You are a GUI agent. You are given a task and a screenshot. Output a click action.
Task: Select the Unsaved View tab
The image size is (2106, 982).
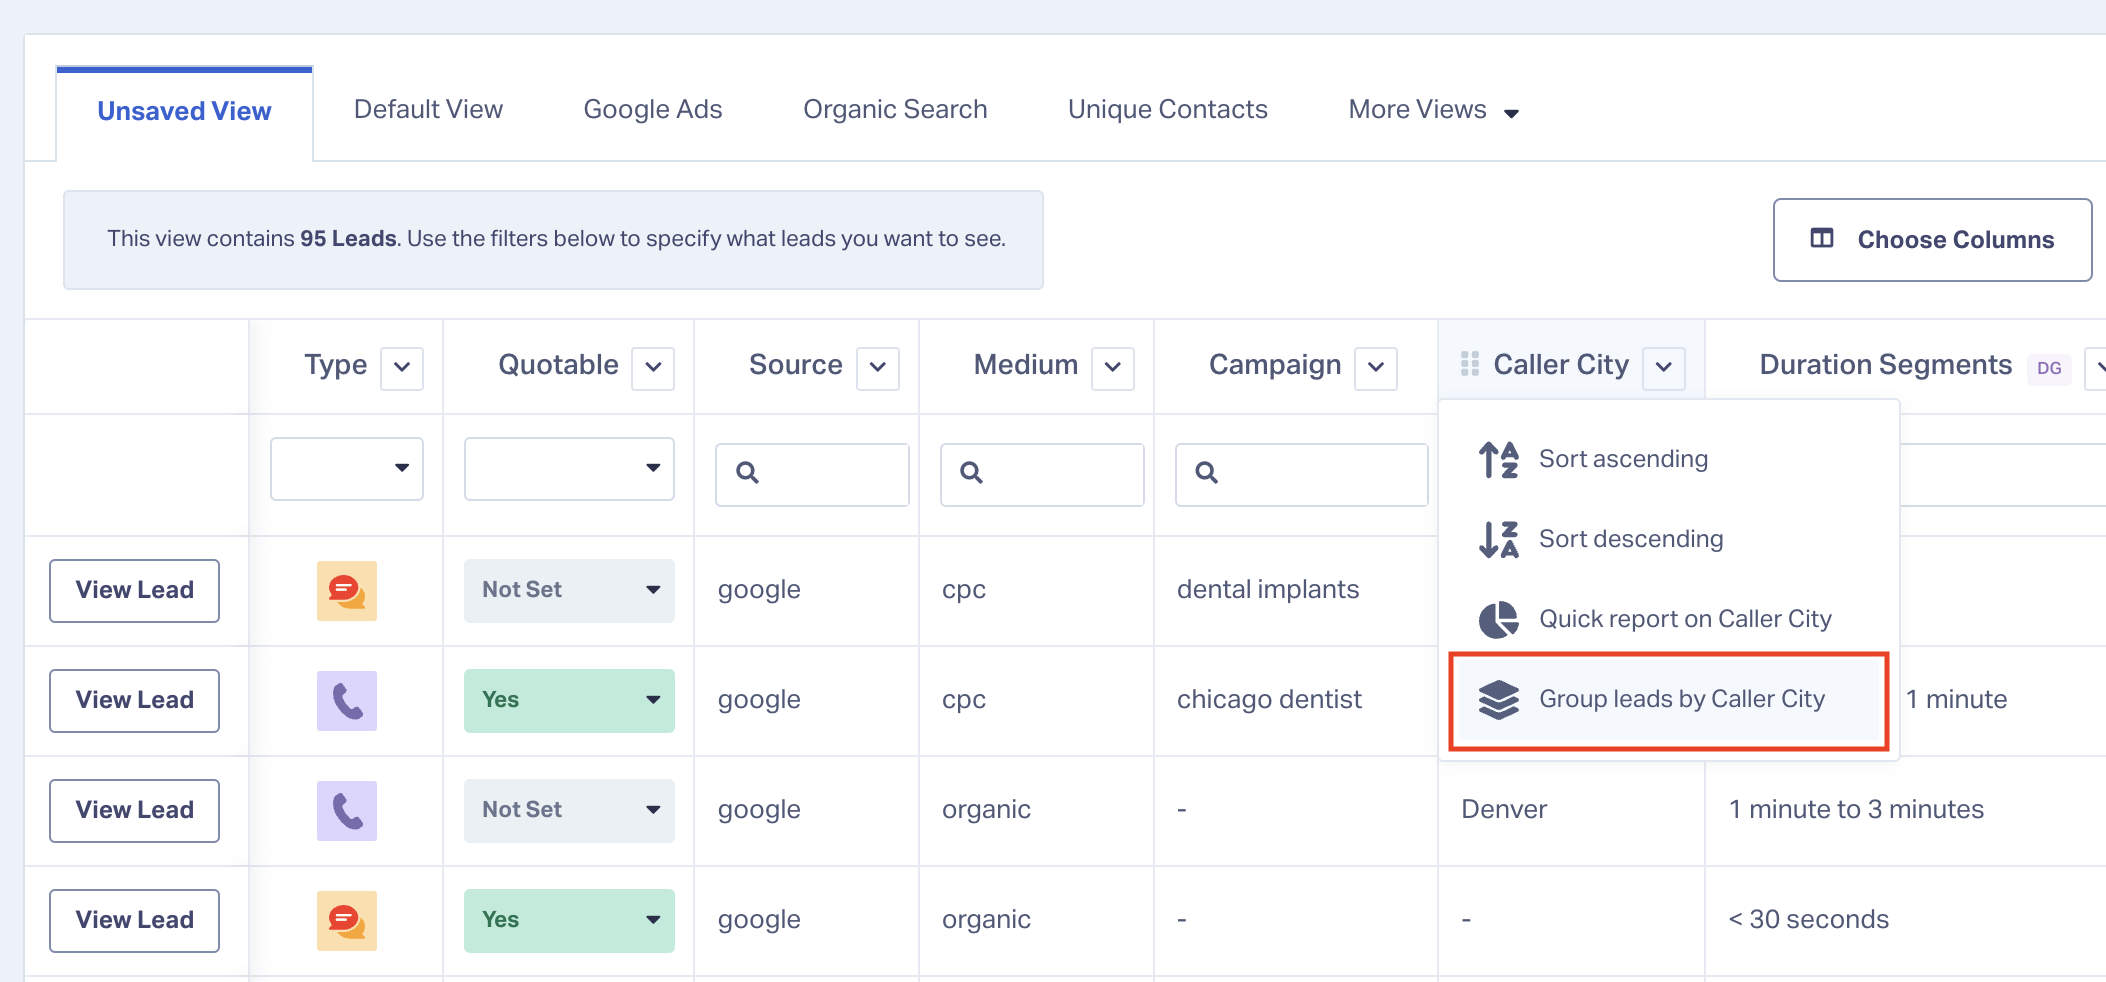pyautogui.click(x=184, y=111)
